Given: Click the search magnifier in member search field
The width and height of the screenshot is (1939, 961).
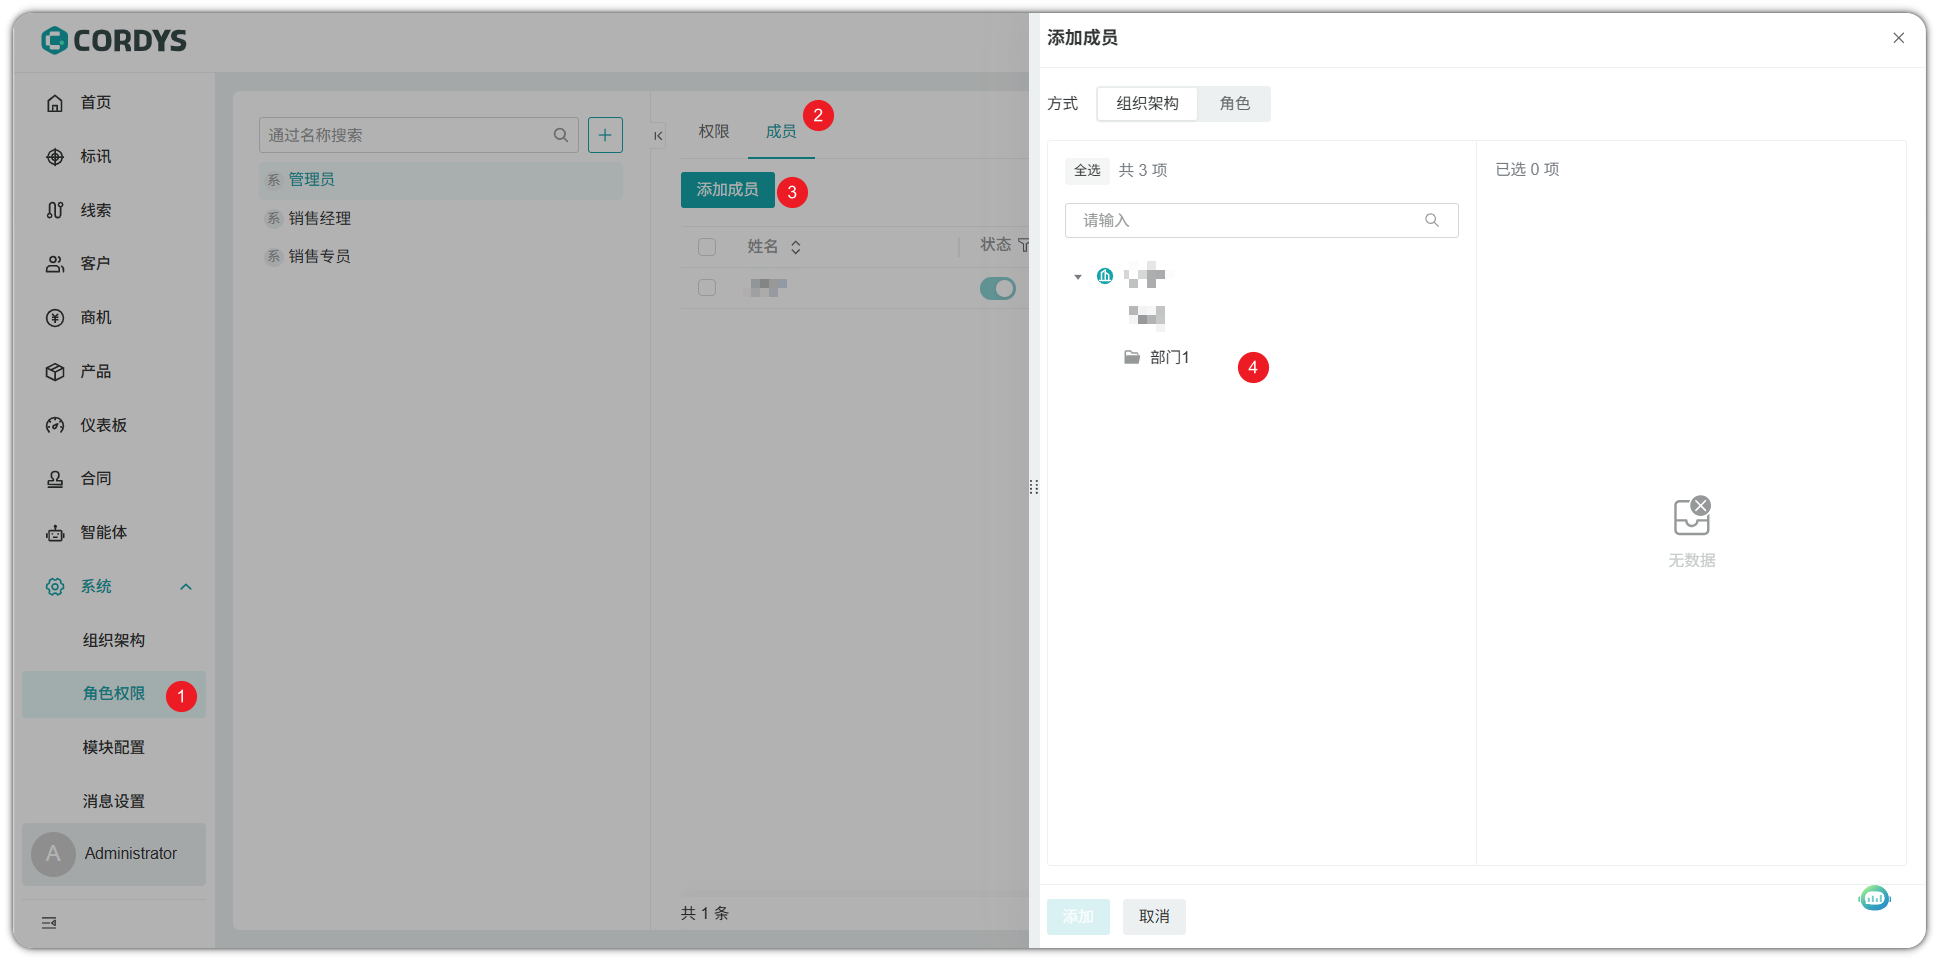Looking at the screenshot, I should coord(1432,221).
